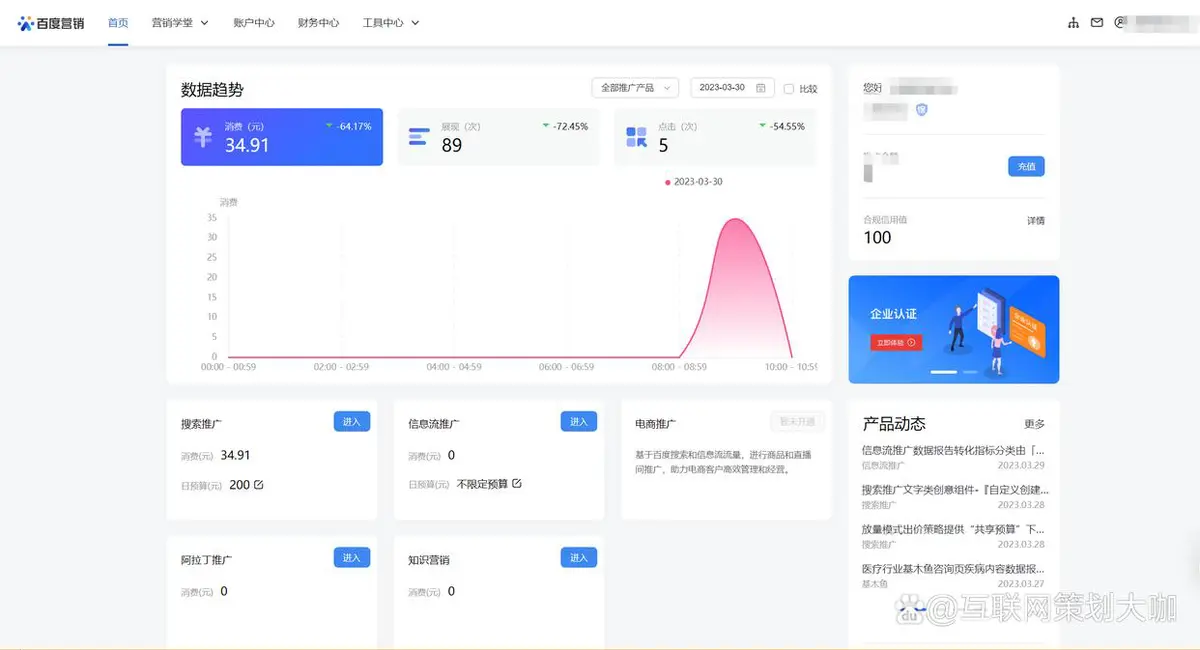The image size is (1200, 650).
Task: Click the calendar icon in date field
Action: pyautogui.click(x=761, y=88)
